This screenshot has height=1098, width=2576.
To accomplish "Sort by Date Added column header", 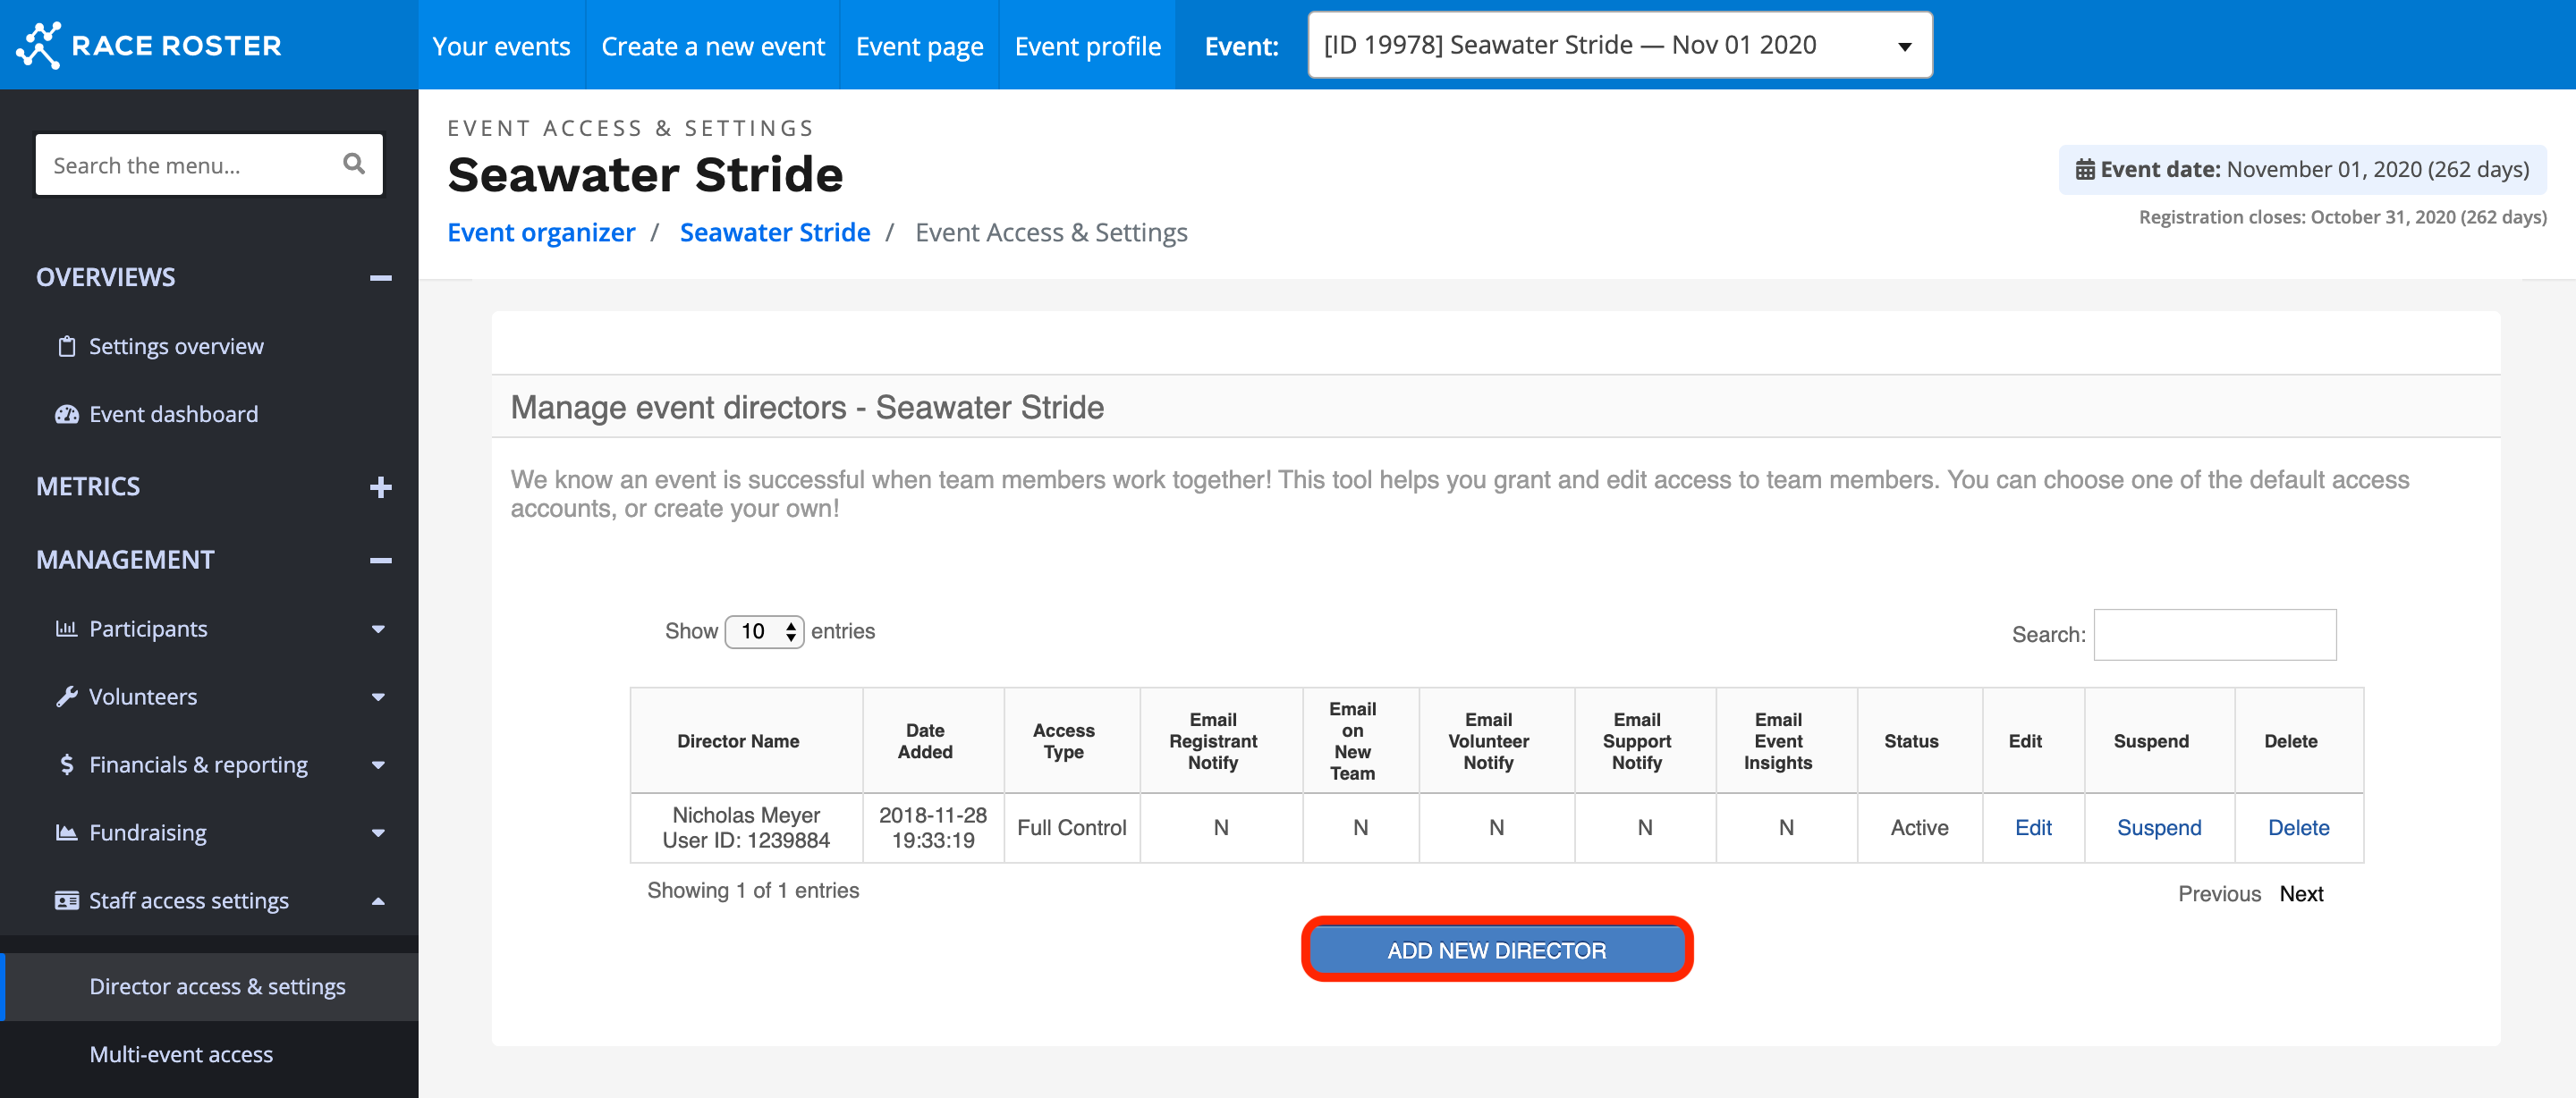I will (x=933, y=741).
